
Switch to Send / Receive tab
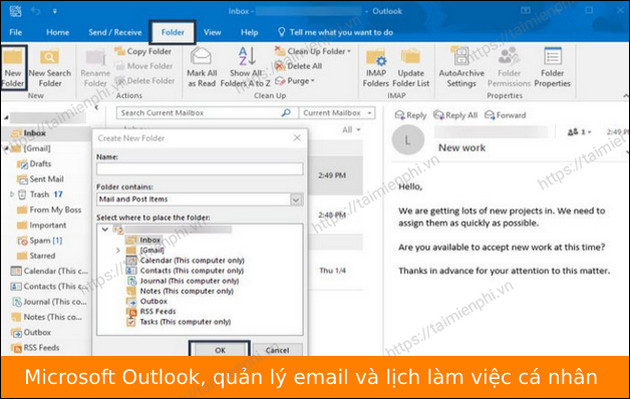click(x=115, y=32)
